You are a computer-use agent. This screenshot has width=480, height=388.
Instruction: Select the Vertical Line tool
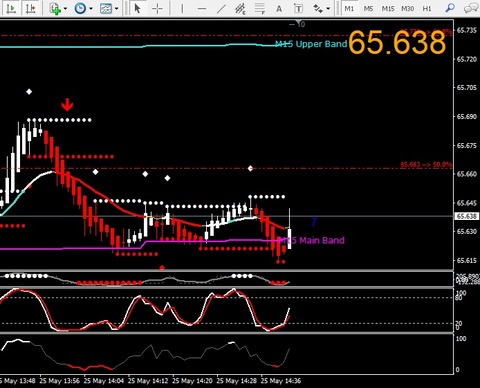coord(182,8)
